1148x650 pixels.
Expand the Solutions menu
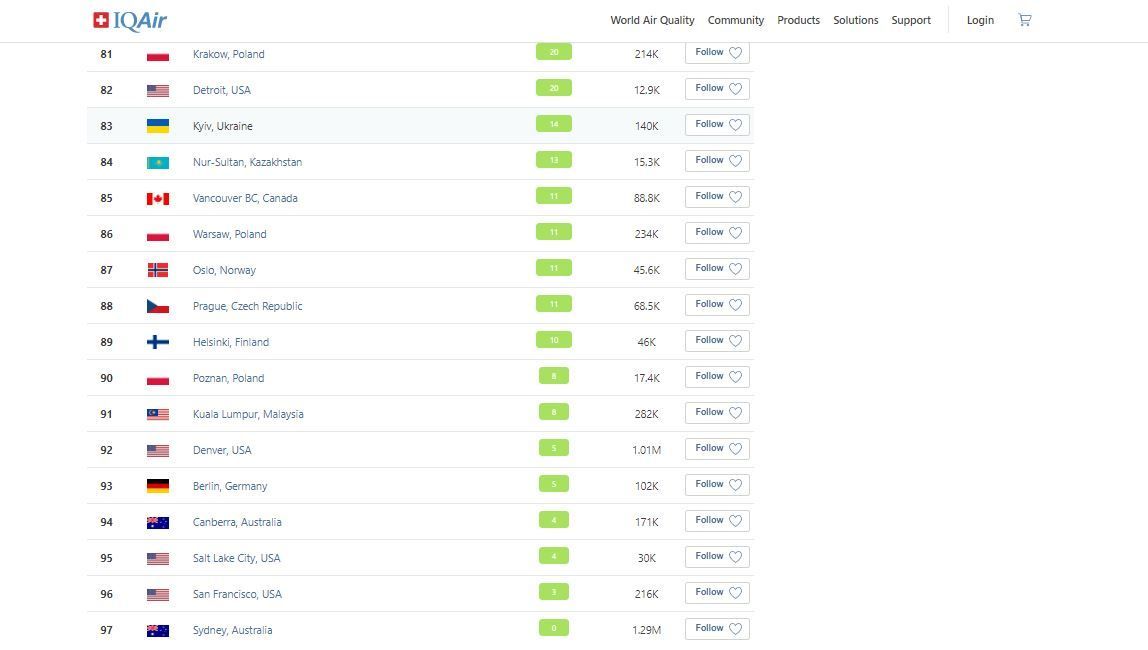coord(856,20)
